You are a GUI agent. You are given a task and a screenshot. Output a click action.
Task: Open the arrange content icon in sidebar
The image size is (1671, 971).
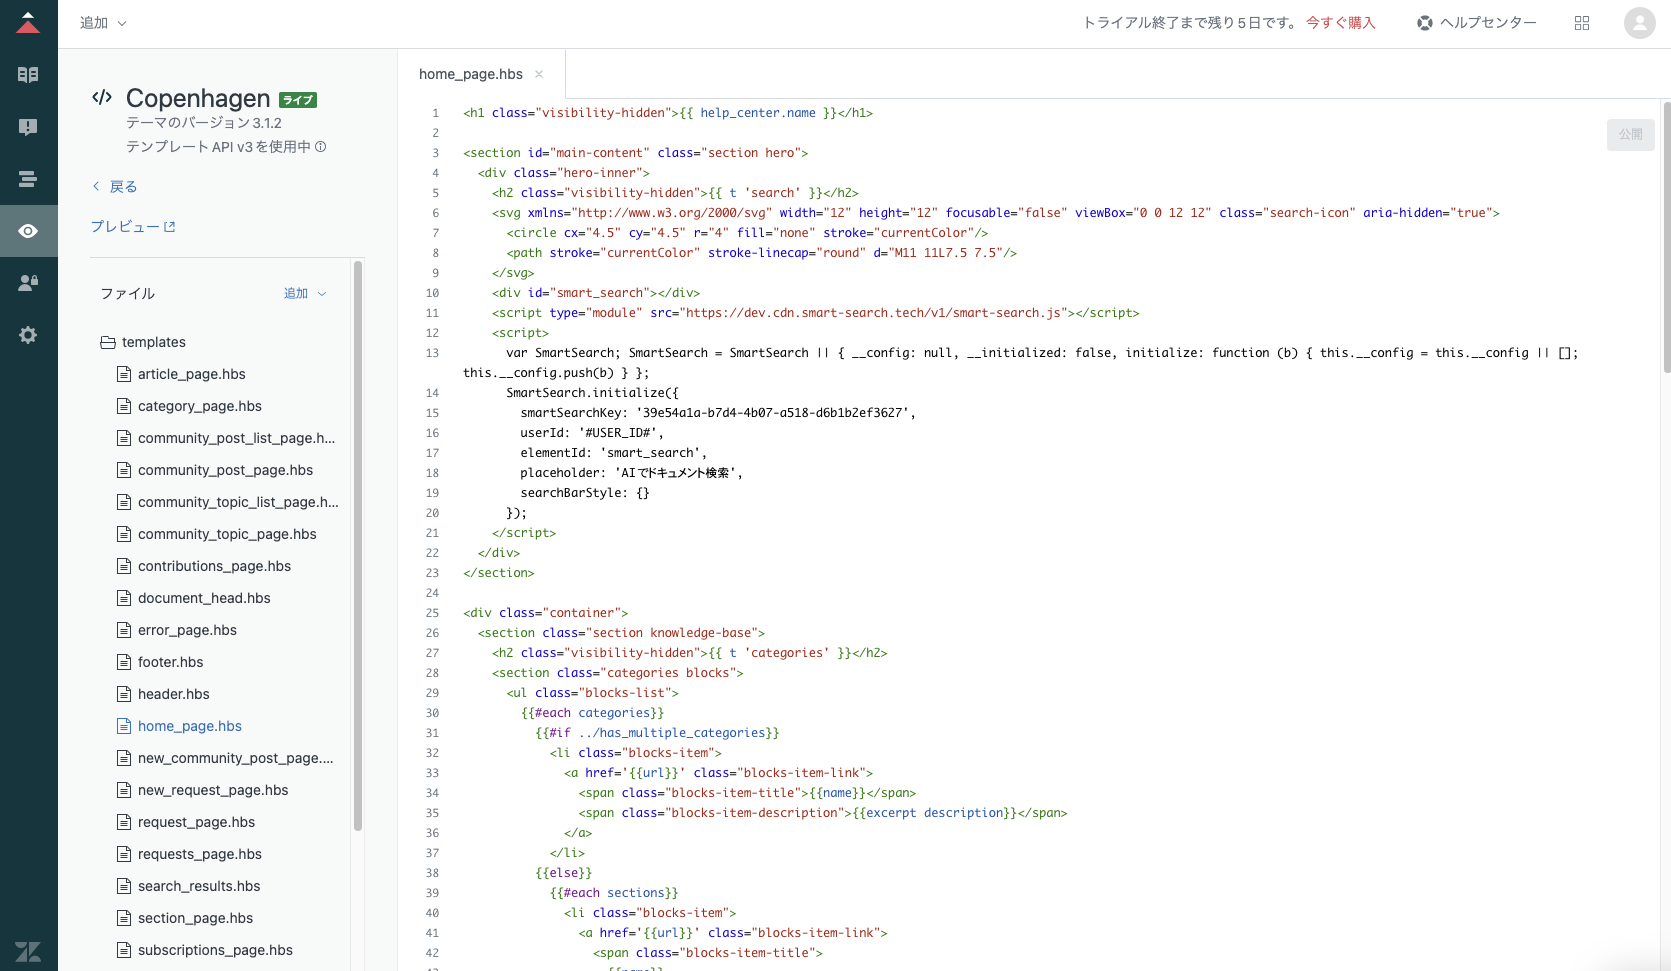(x=28, y=179)
